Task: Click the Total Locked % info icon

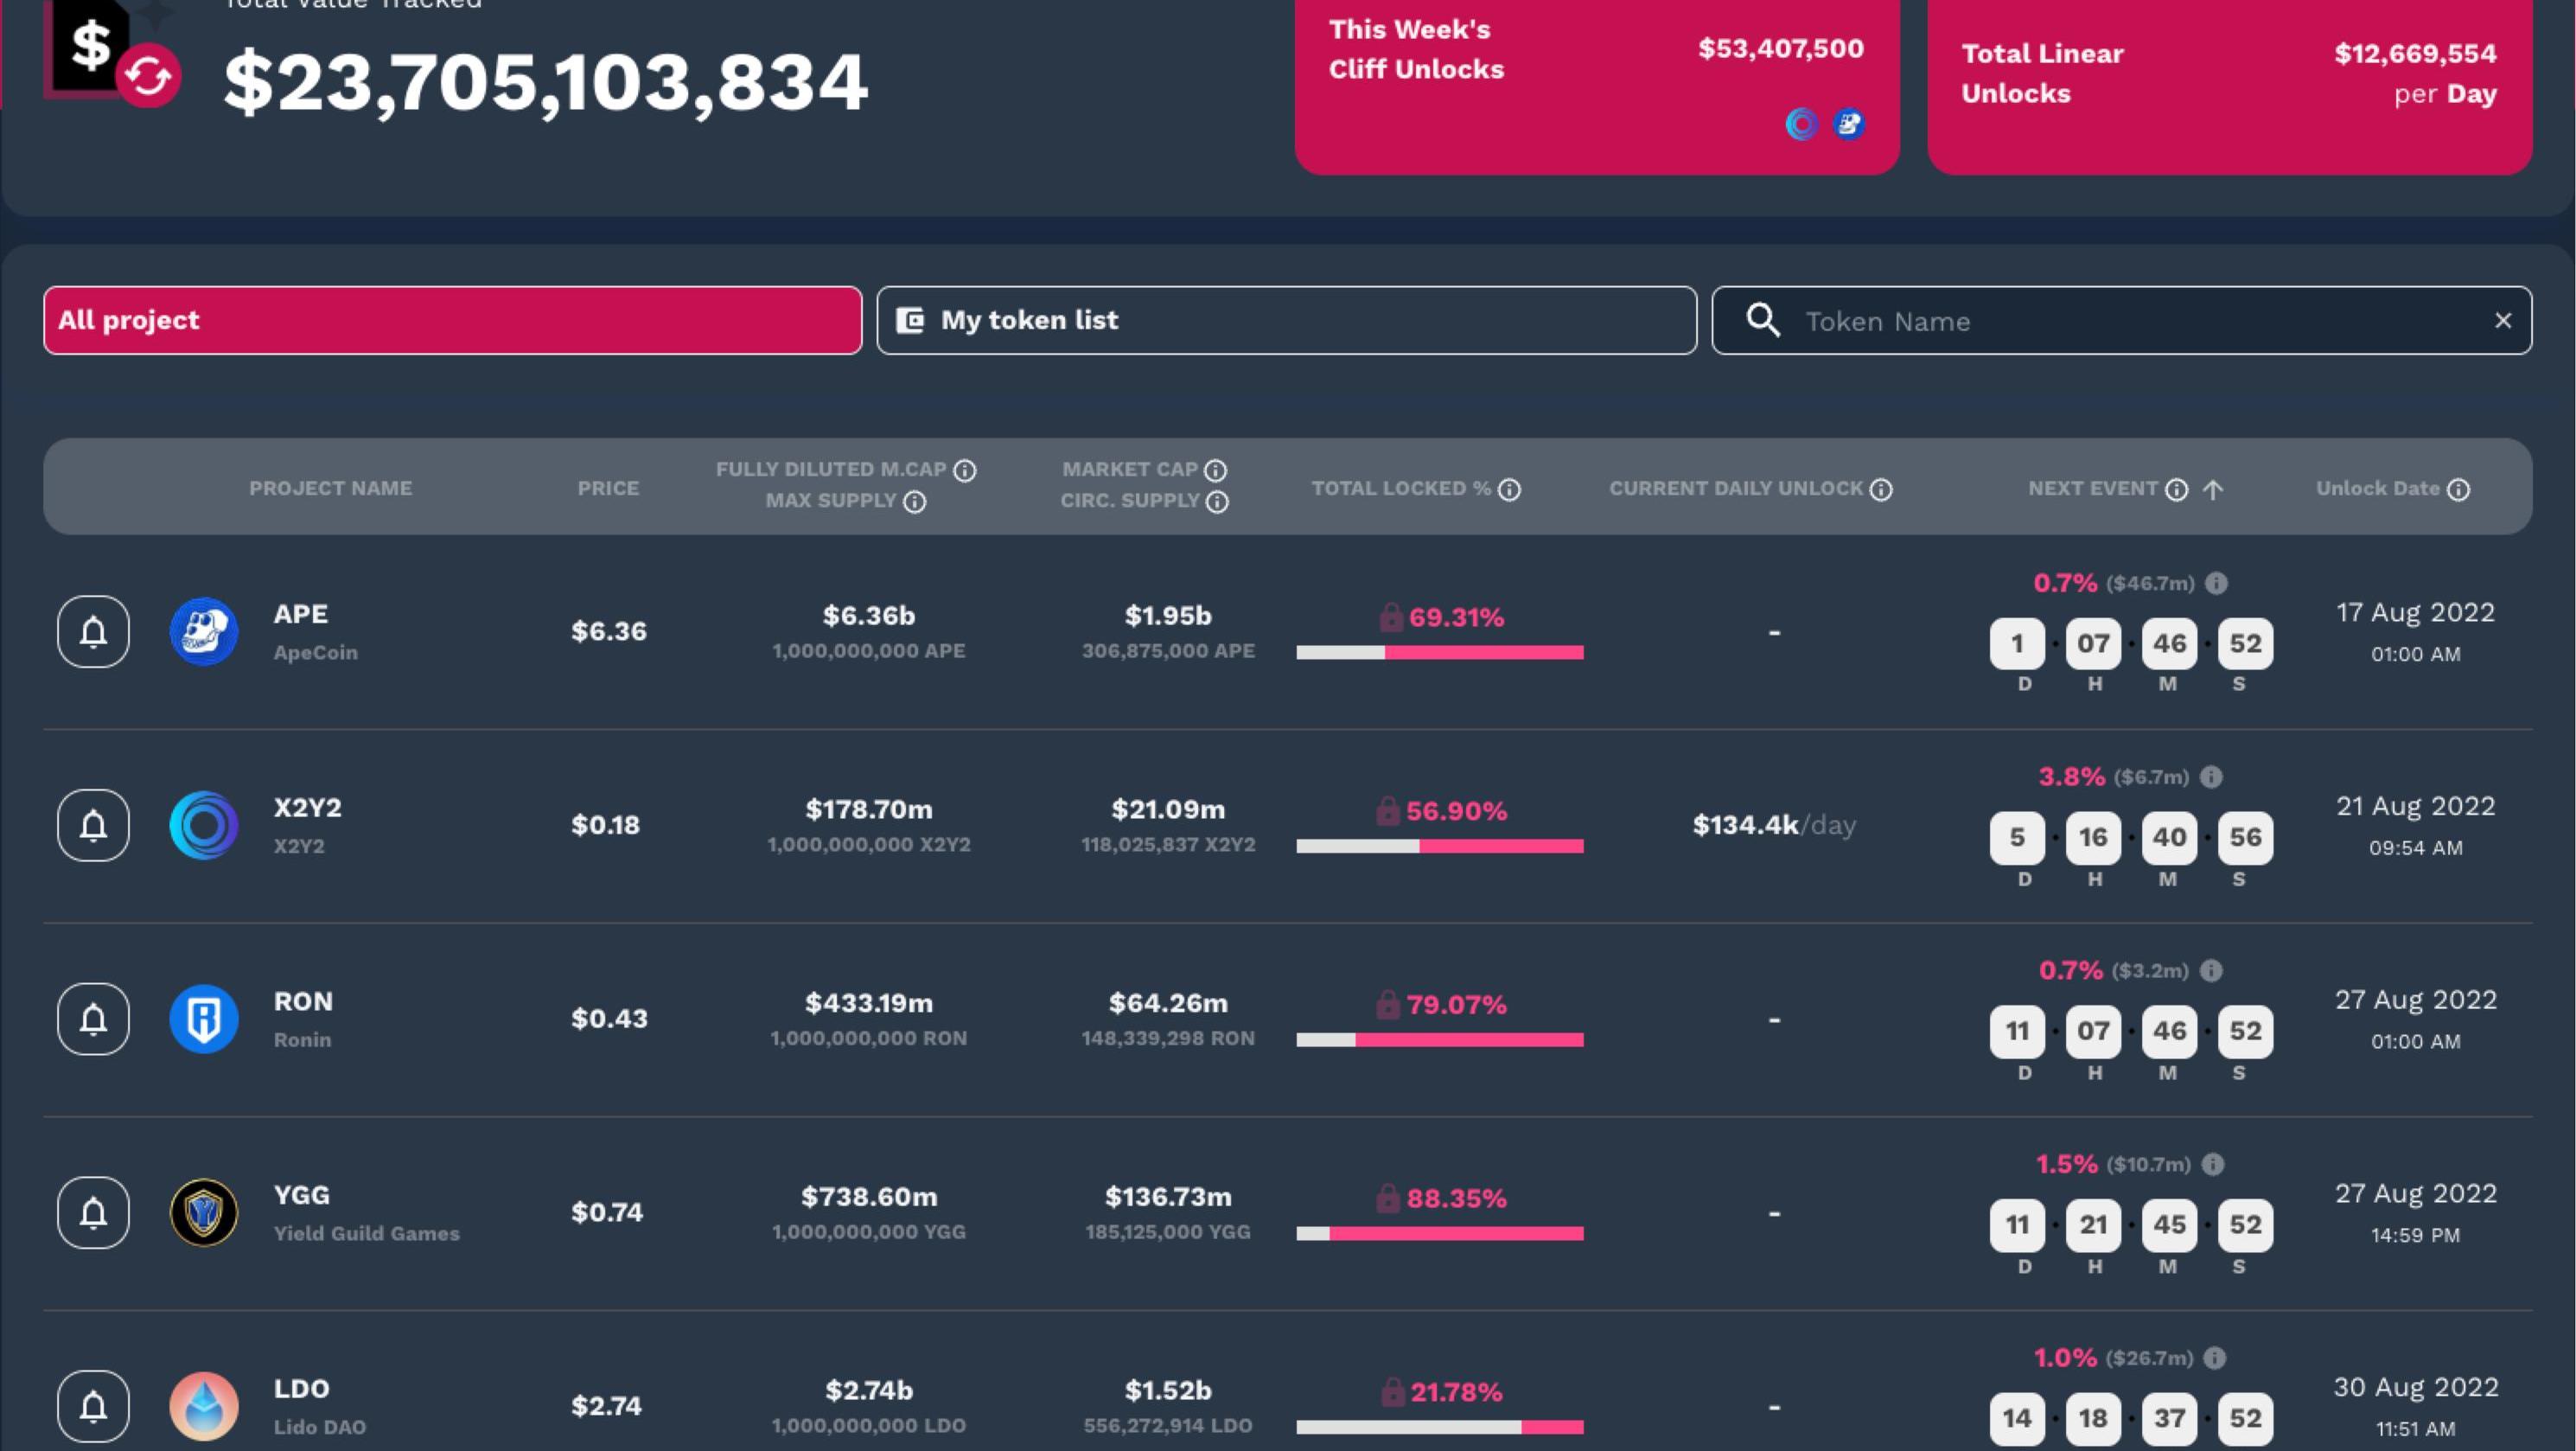Action: 1510,489
